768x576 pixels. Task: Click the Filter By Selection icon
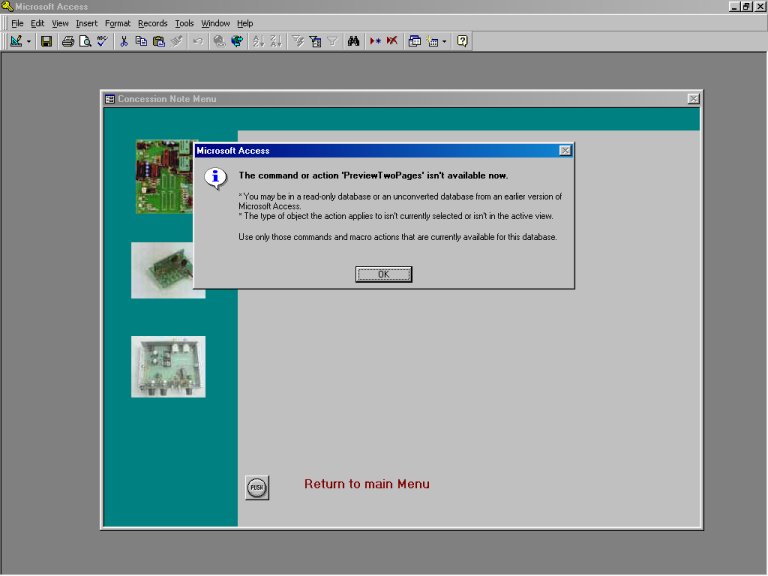pos(298,41)
